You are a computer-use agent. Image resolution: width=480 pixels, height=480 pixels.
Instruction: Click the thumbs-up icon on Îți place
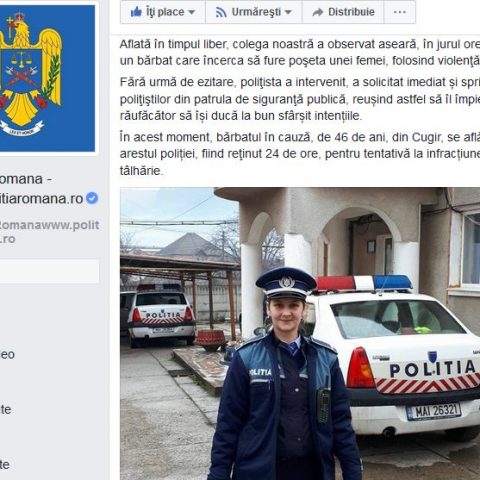(136, 12)
